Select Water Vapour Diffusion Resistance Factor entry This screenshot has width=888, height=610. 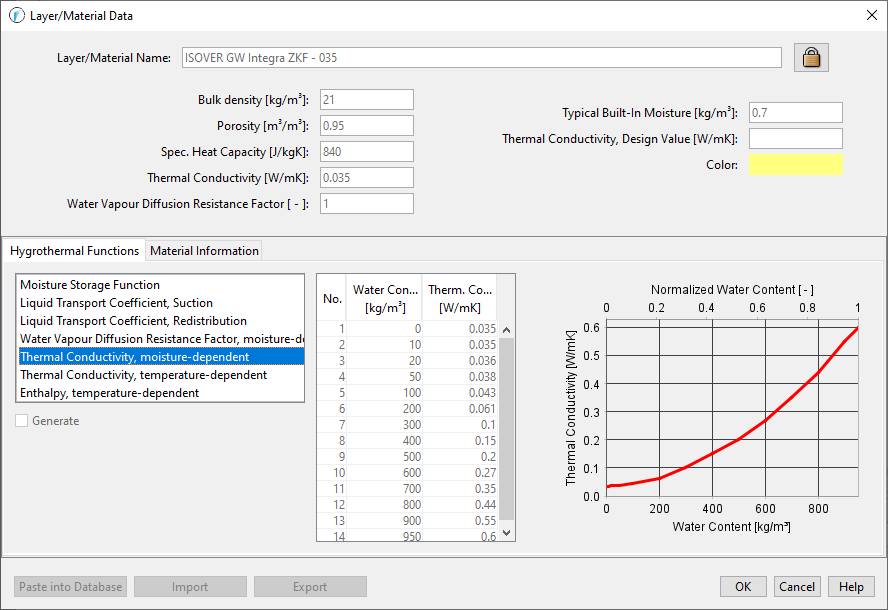pos(150,339)
